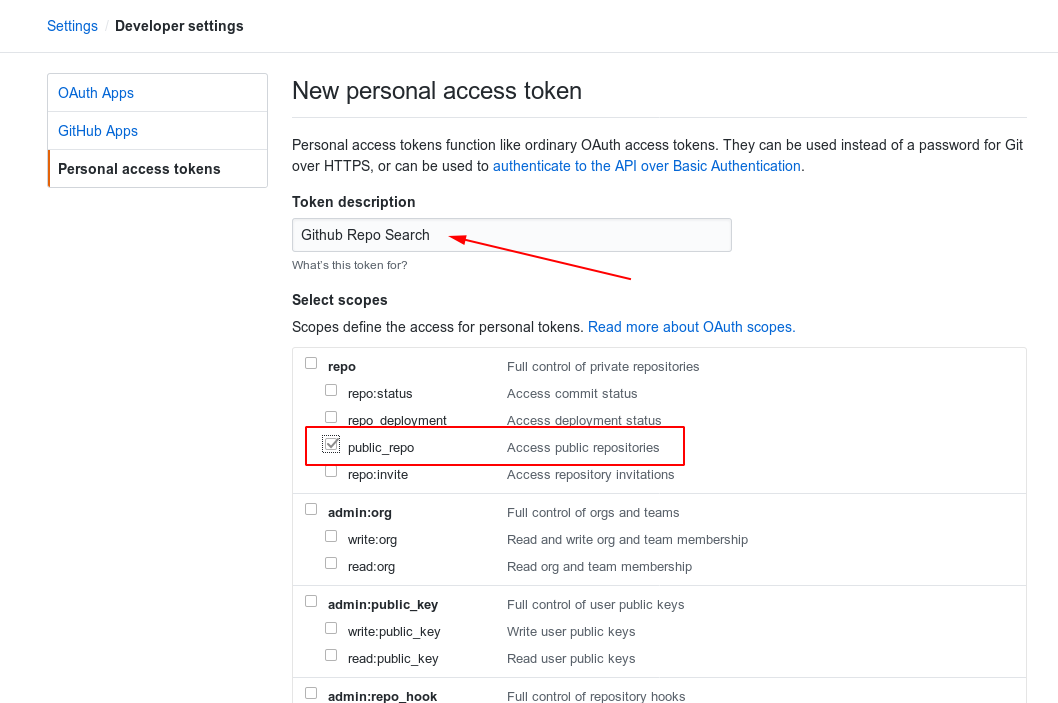Select the admin:org scope checkbox
The height and width of the screenshot is (703, 1058).
[311, 510]
